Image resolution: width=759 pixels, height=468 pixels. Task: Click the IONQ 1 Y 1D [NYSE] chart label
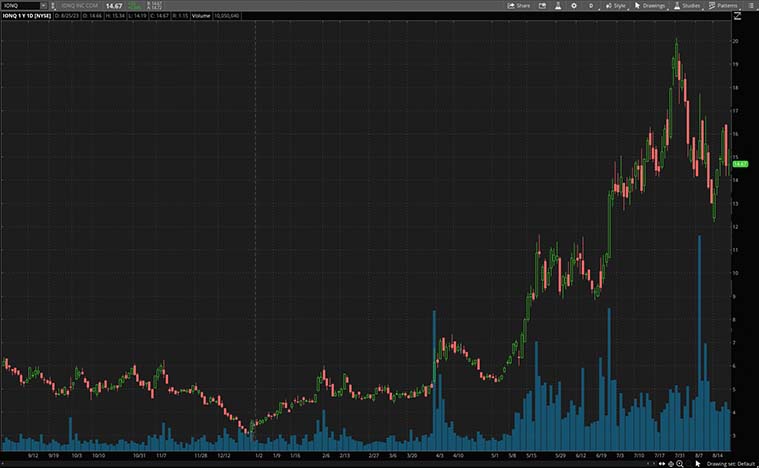[x=27, y=16]
